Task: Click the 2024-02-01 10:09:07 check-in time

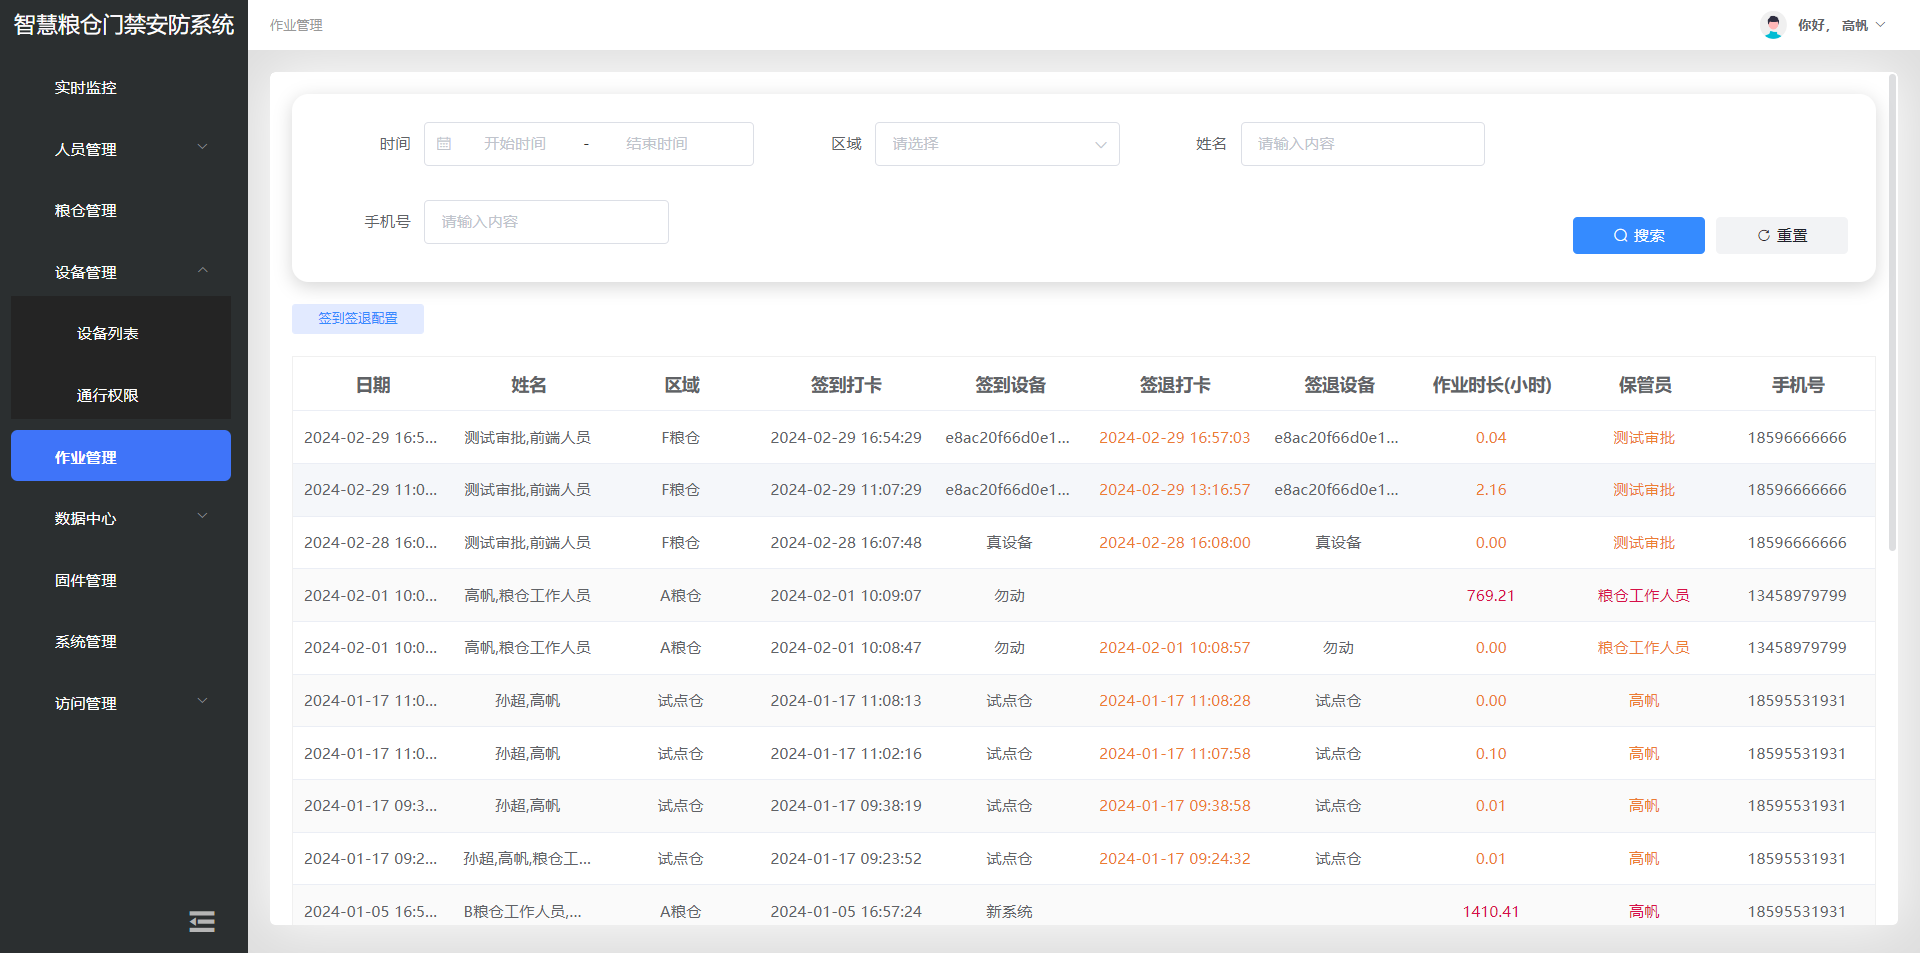Action: 846,596
